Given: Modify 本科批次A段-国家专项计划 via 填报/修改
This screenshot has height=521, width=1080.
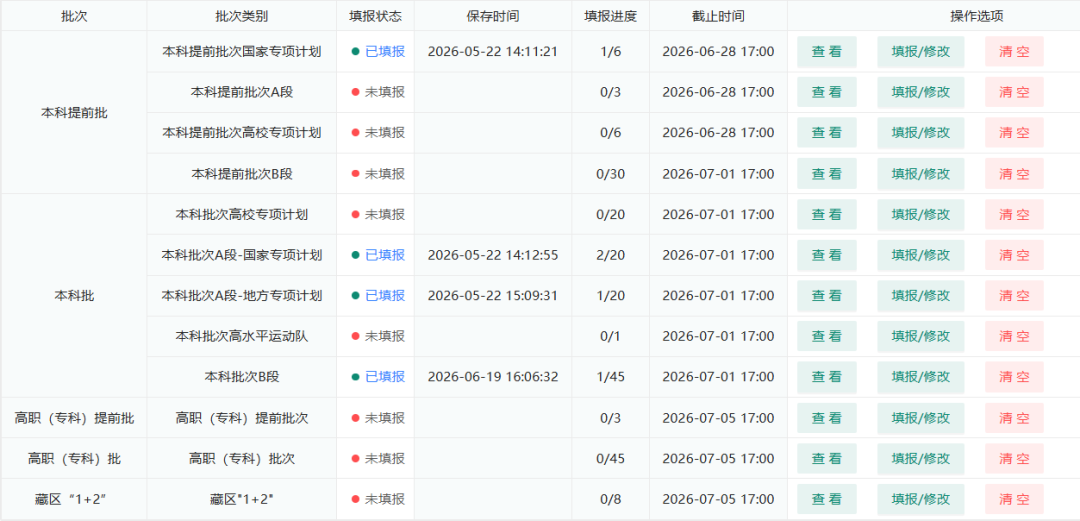Looking at the screenshot, I should (x=920, y=255).
